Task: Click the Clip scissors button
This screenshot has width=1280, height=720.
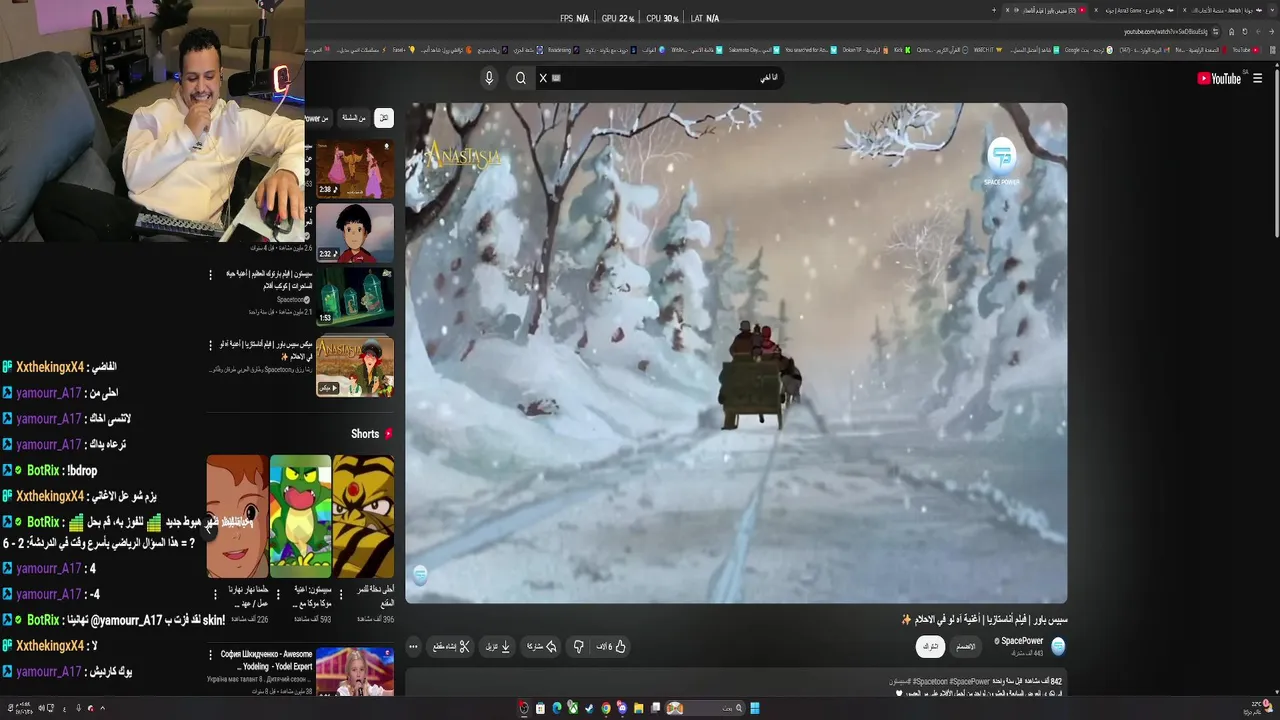Action: [x=451, y=647]
